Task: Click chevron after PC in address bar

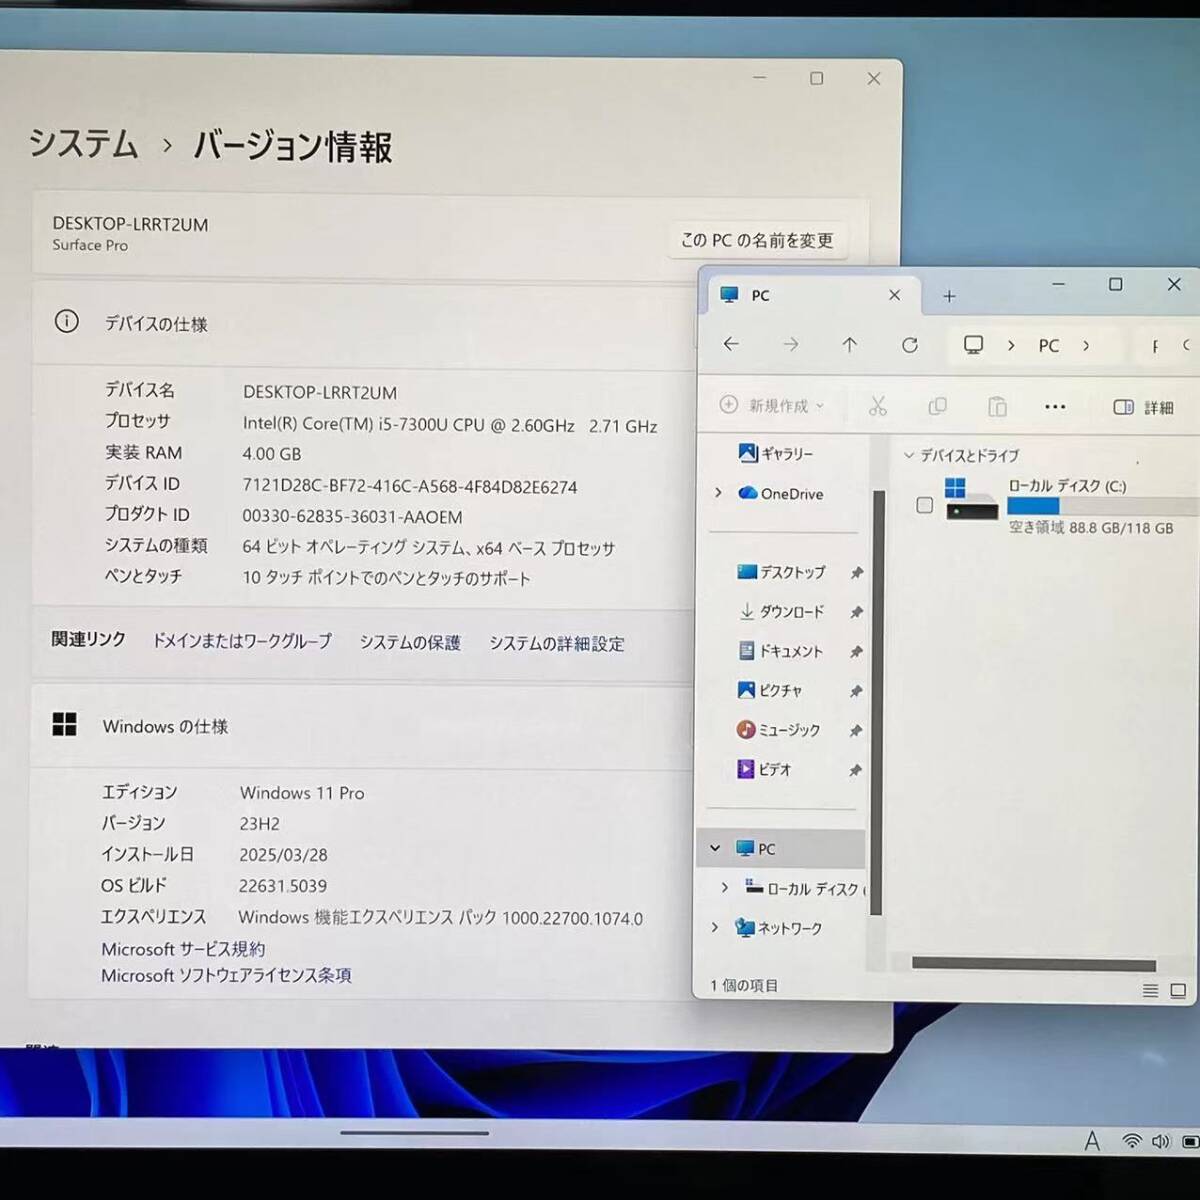Action: (1086, 346)
